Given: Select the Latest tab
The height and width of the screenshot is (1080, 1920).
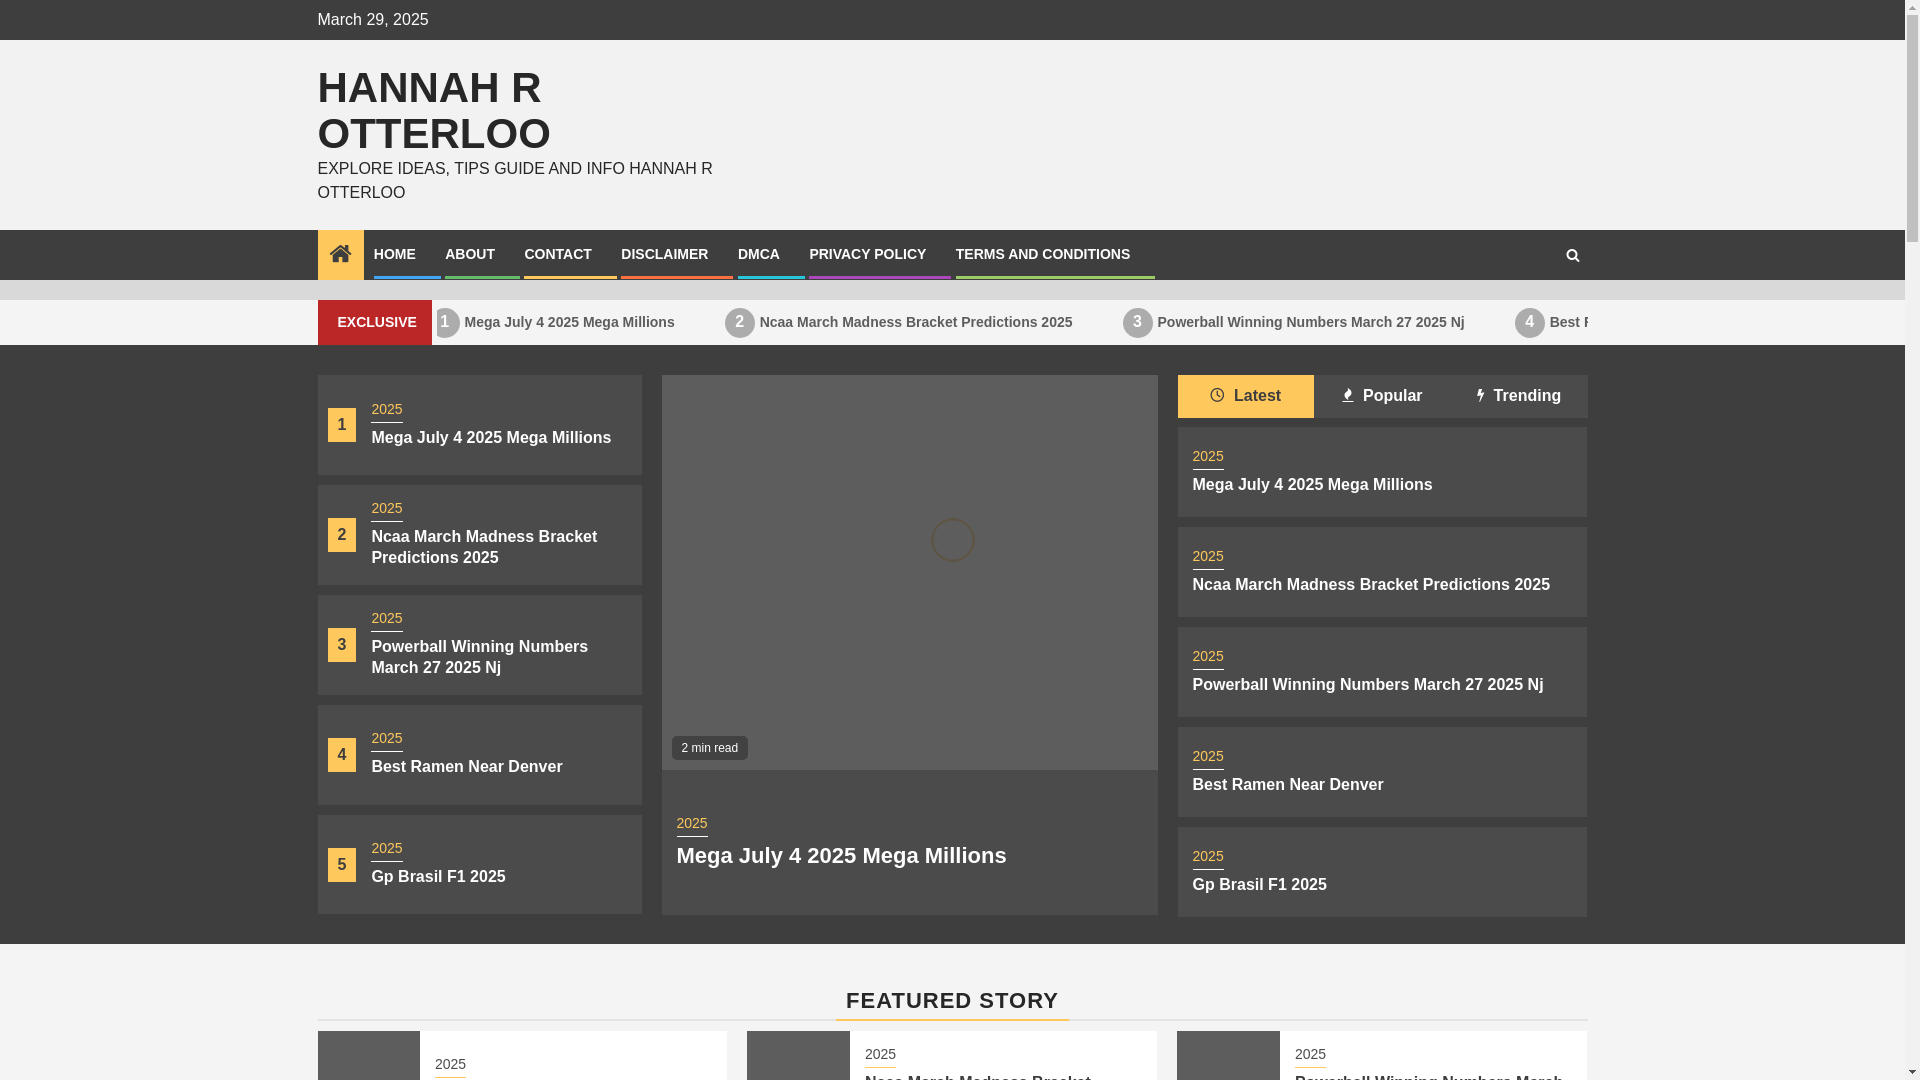Looking at the screenshot, I should point(1245,396).
